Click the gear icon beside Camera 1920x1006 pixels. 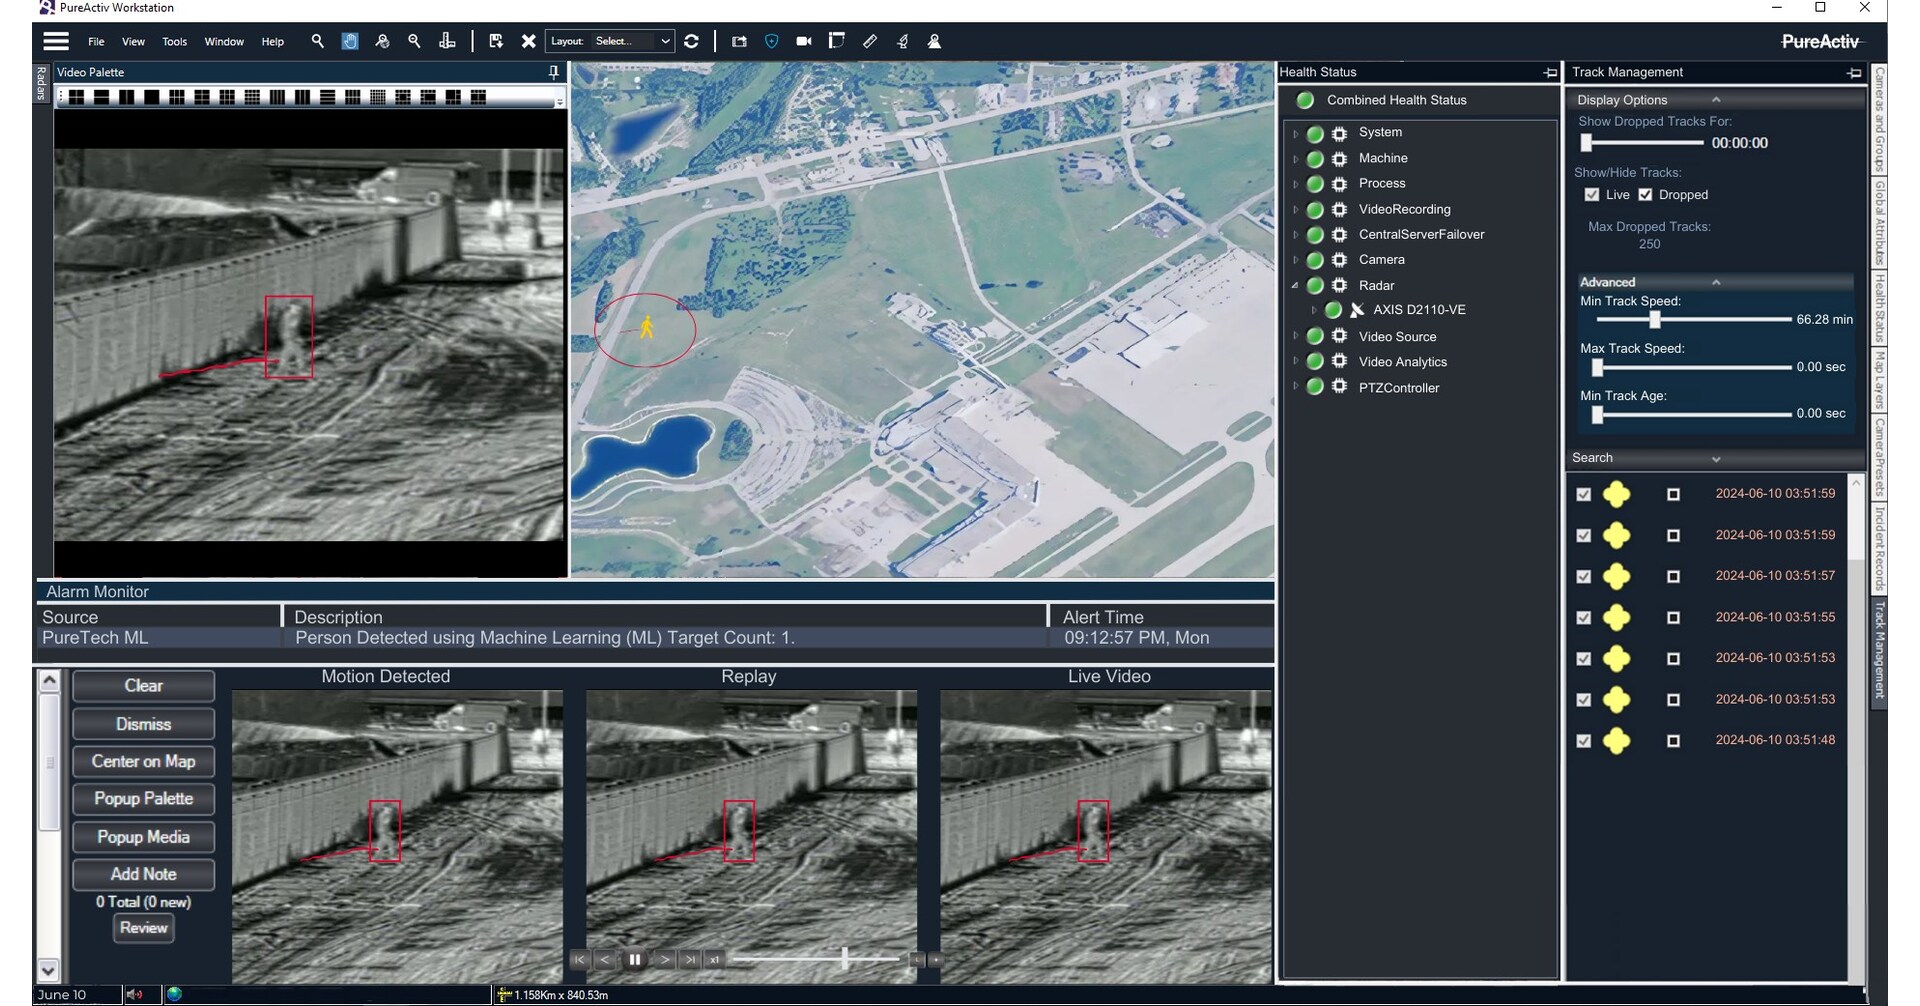point(1340,260)
